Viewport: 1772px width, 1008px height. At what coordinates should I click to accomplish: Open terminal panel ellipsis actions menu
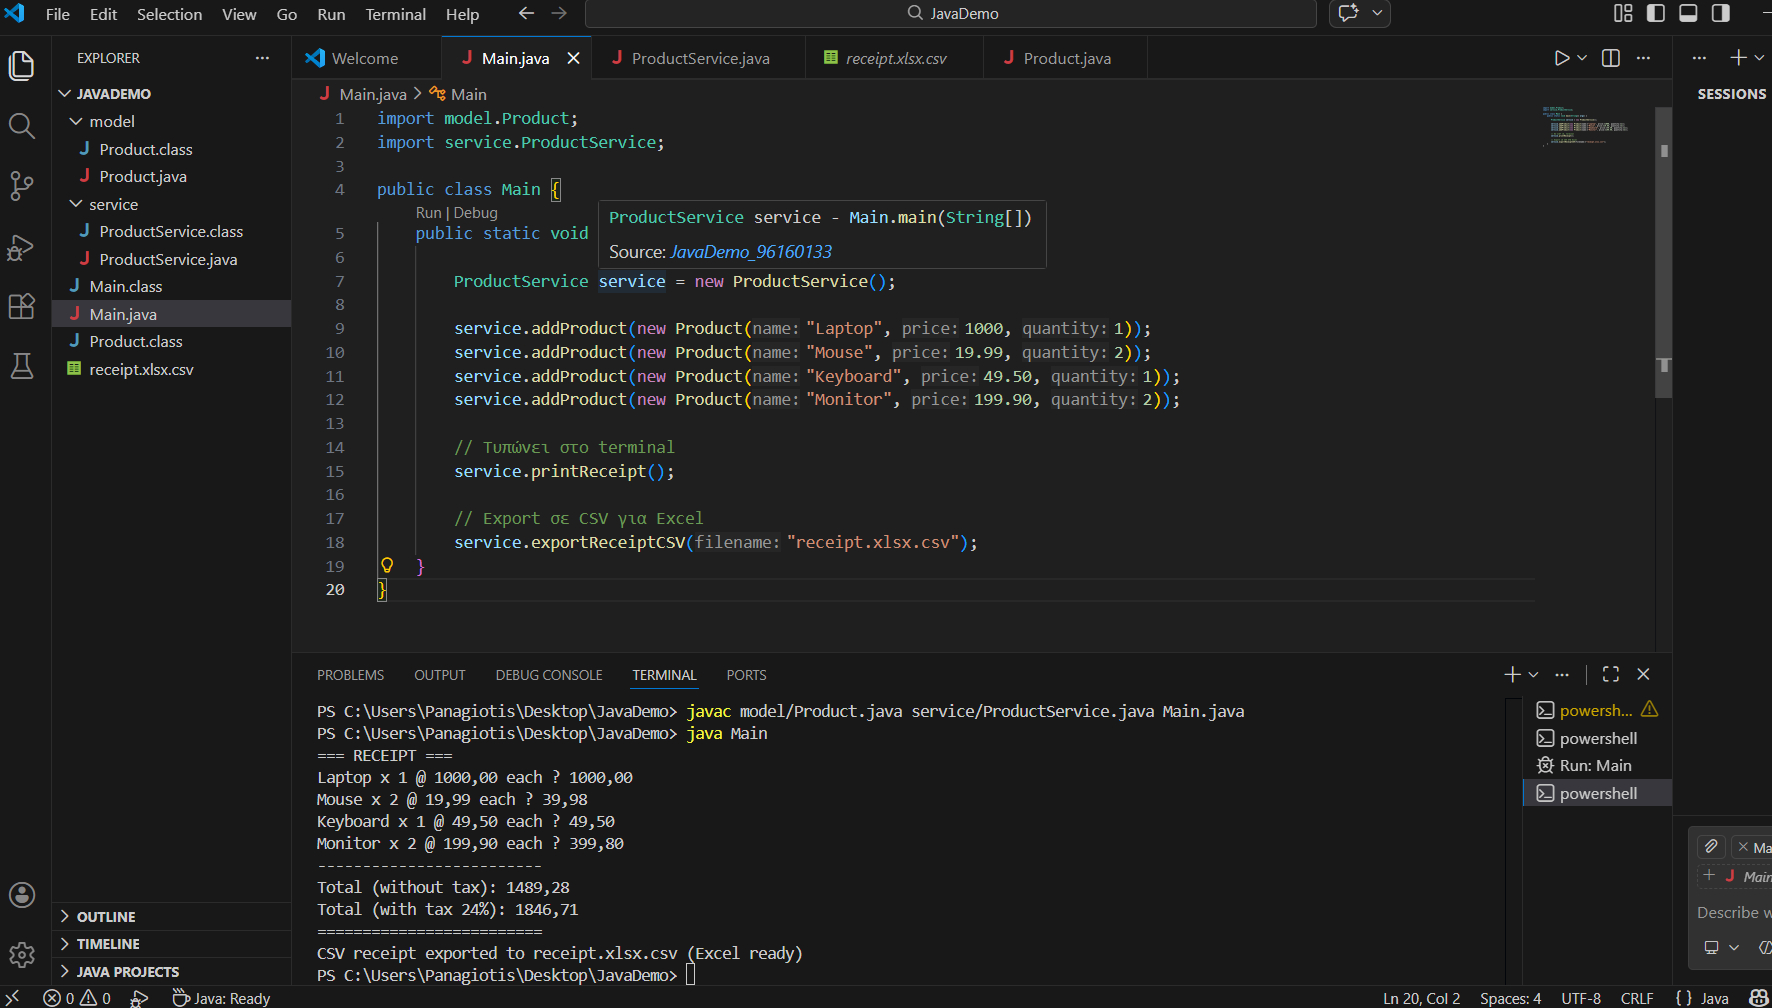coord(1562,674)
